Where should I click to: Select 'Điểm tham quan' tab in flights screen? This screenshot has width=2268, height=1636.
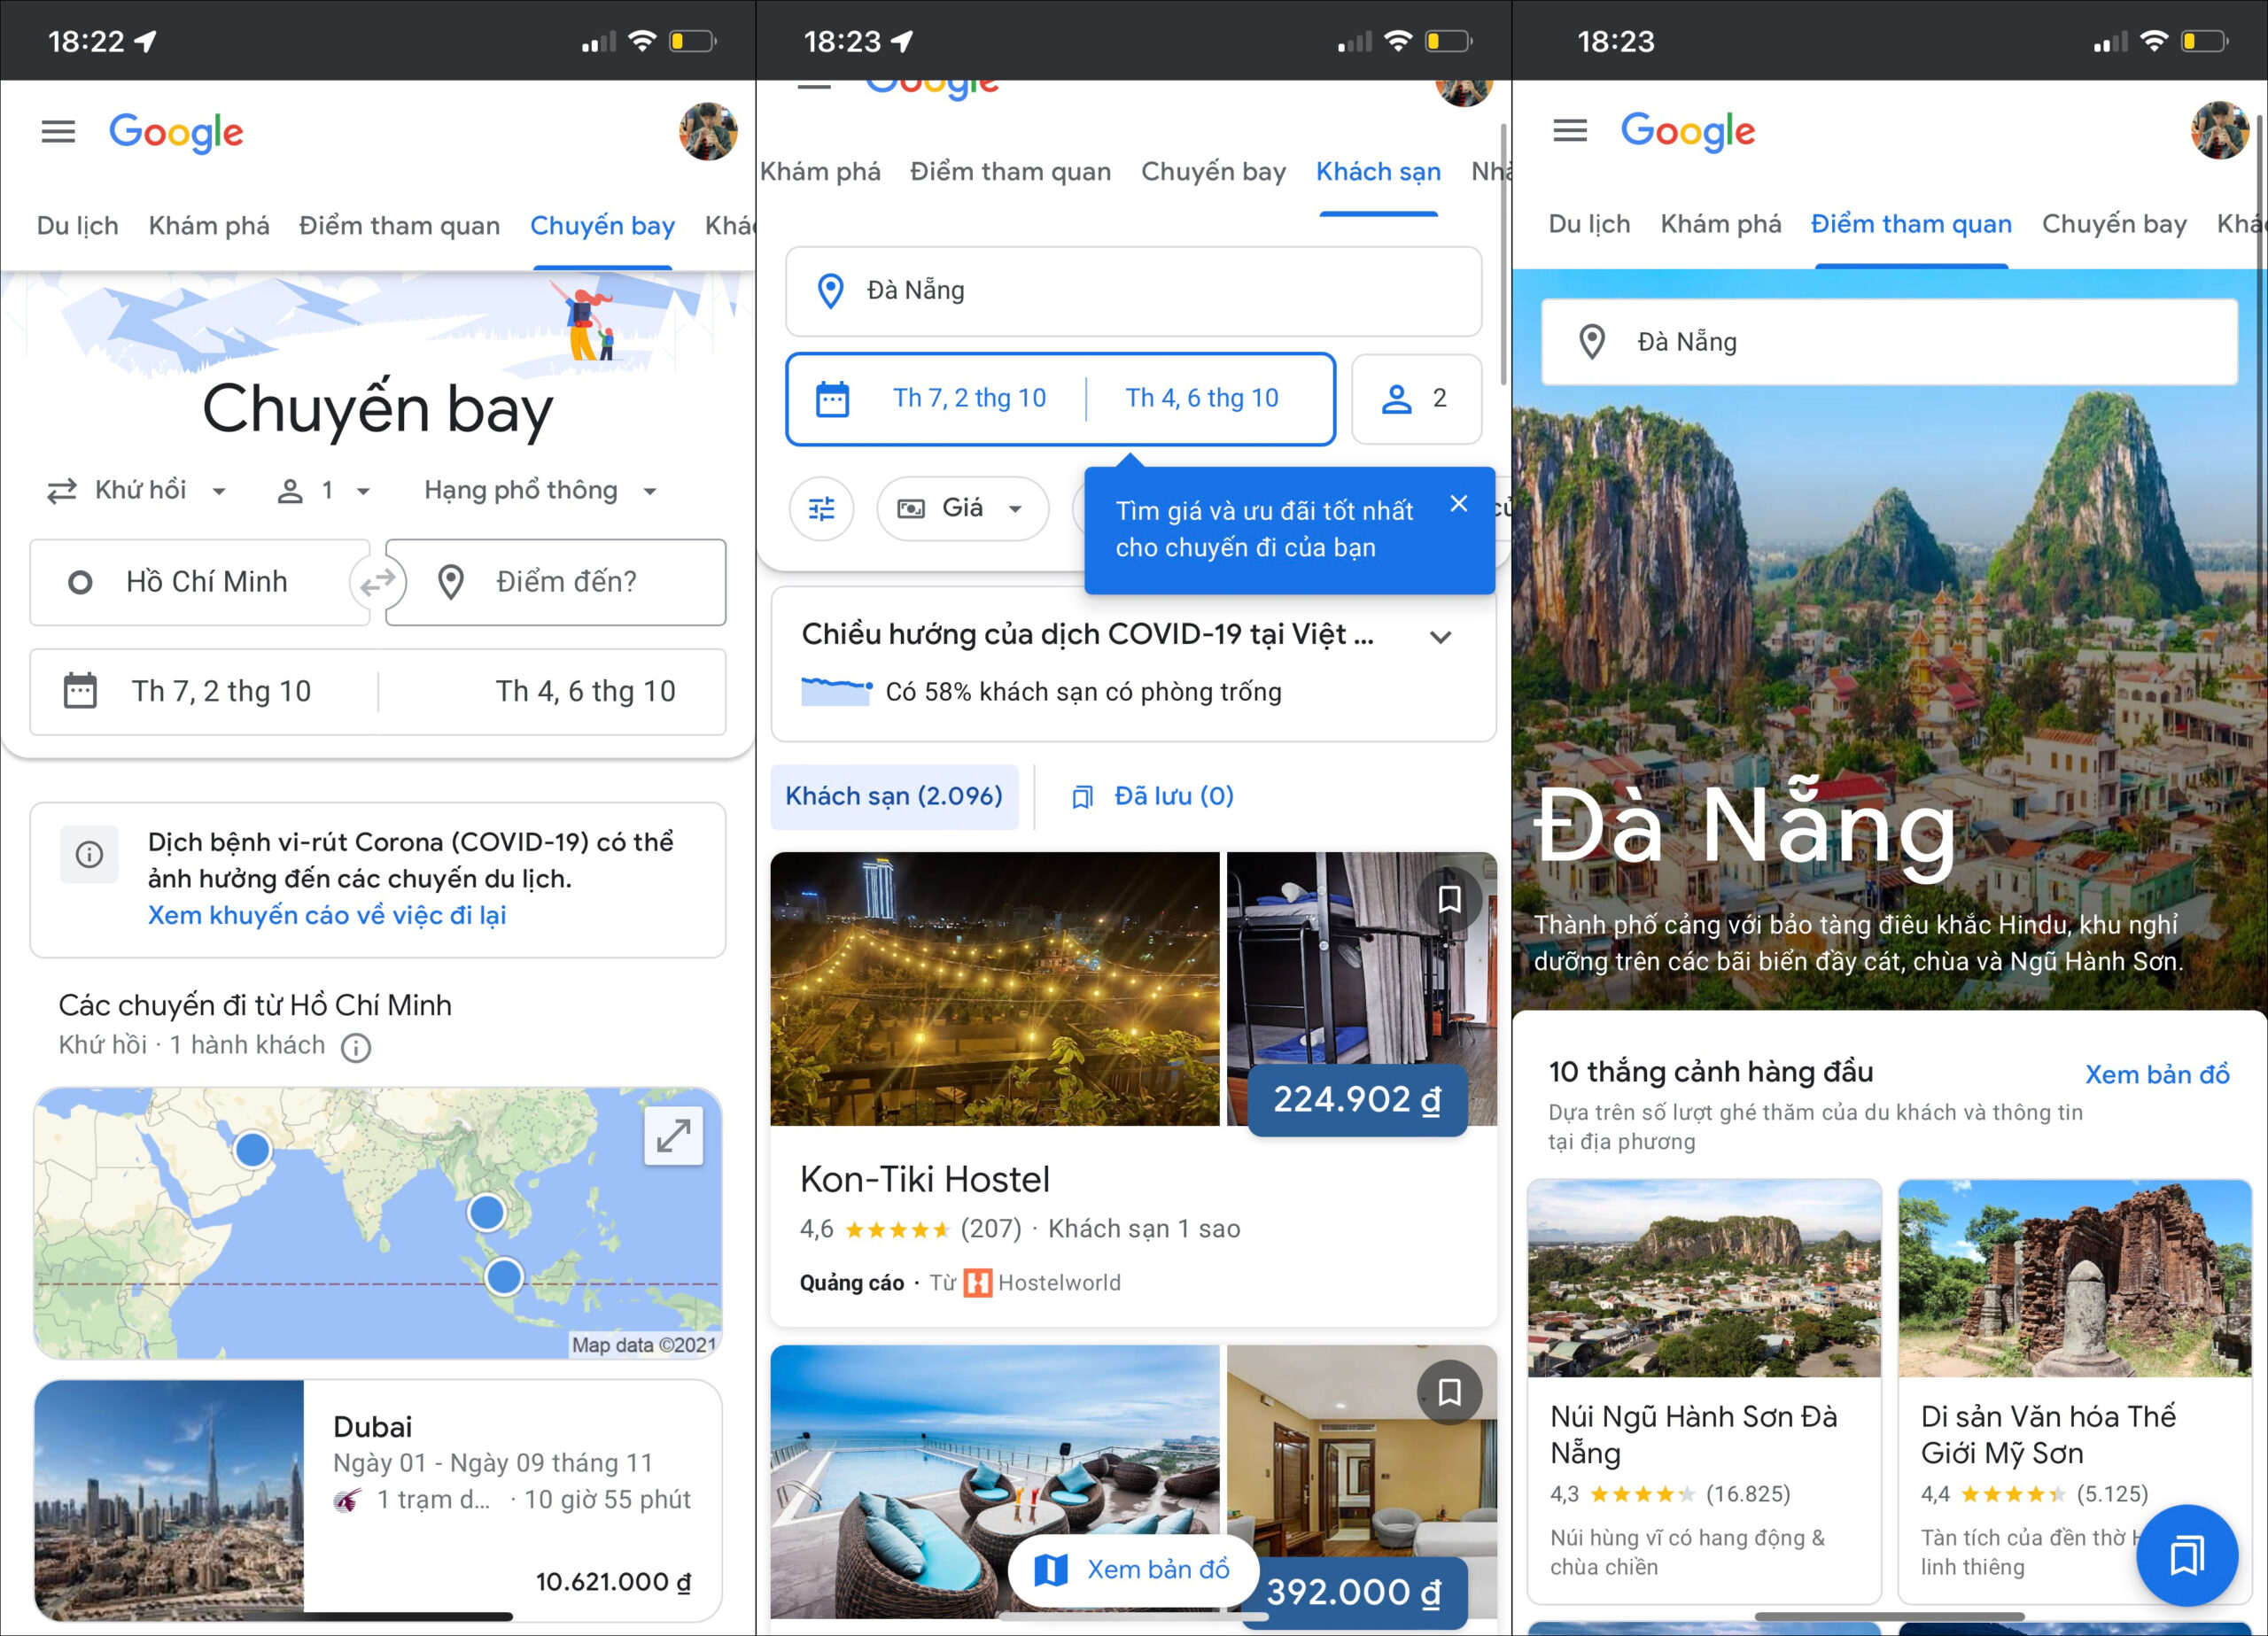(399, 226)
